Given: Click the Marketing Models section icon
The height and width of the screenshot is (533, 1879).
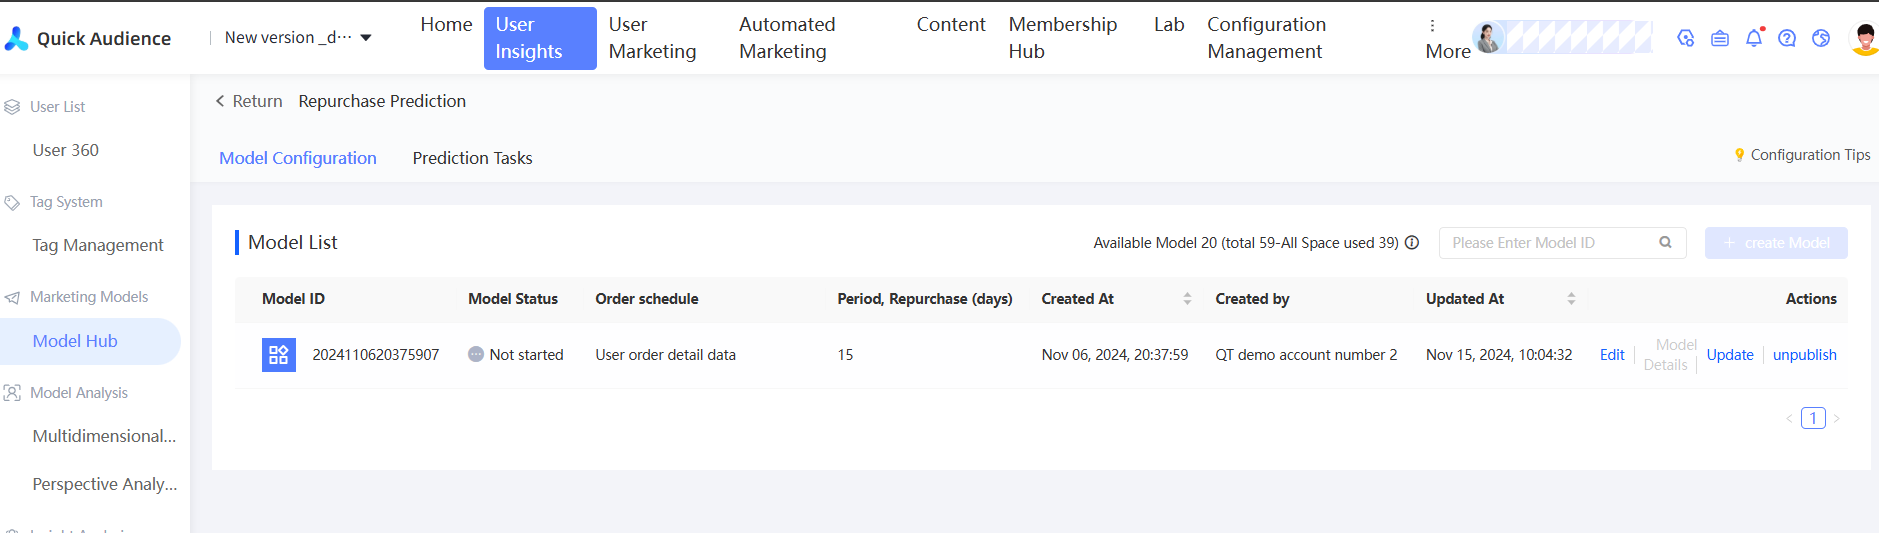Looking at the screenshot, I should click(x=12, y=297).
